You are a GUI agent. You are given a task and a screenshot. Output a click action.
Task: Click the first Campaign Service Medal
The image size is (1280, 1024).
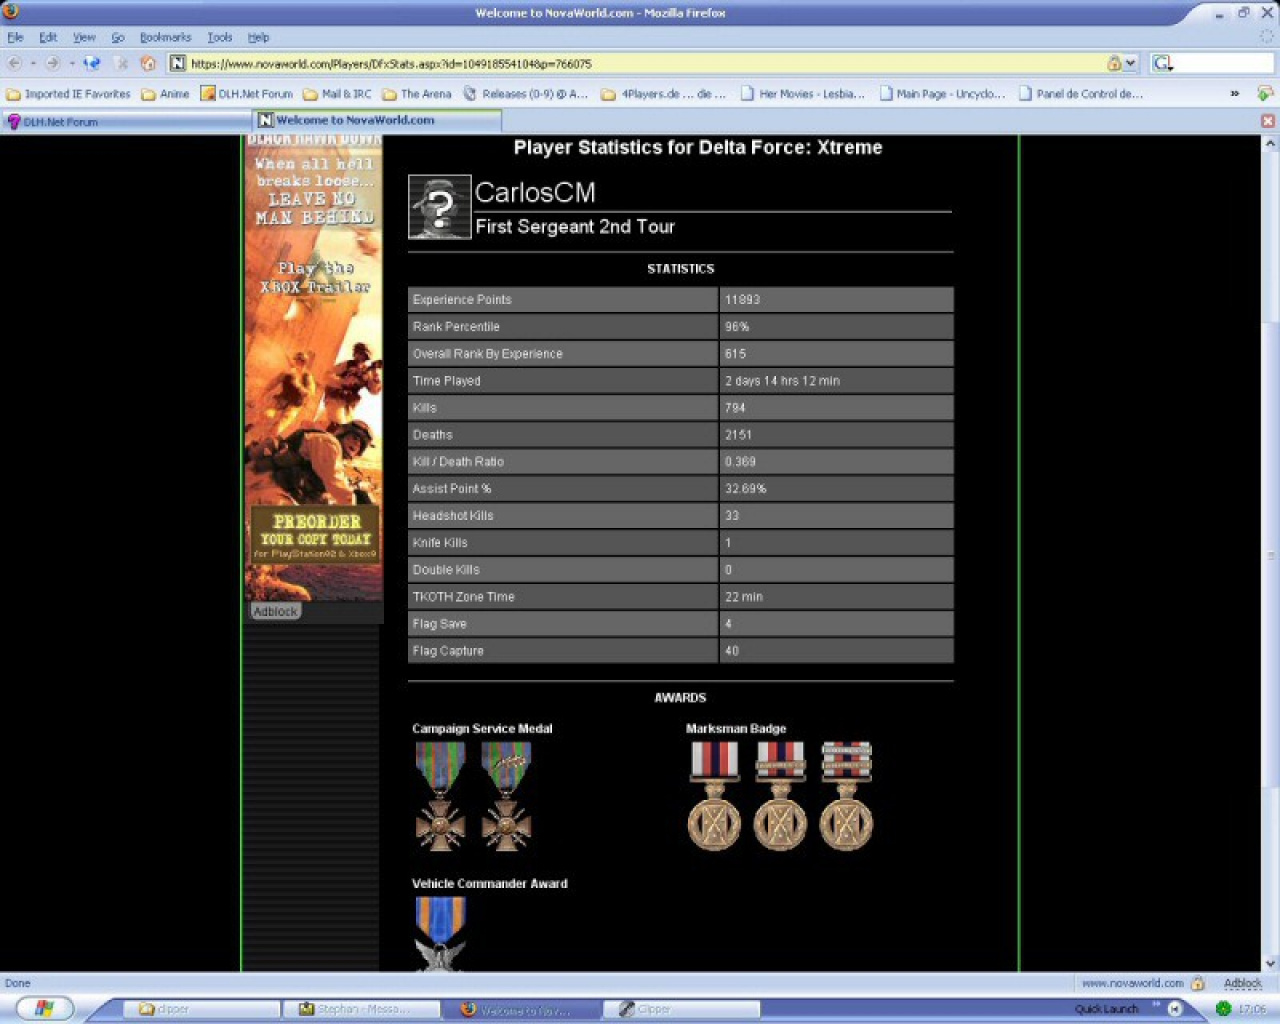(440, 797)
